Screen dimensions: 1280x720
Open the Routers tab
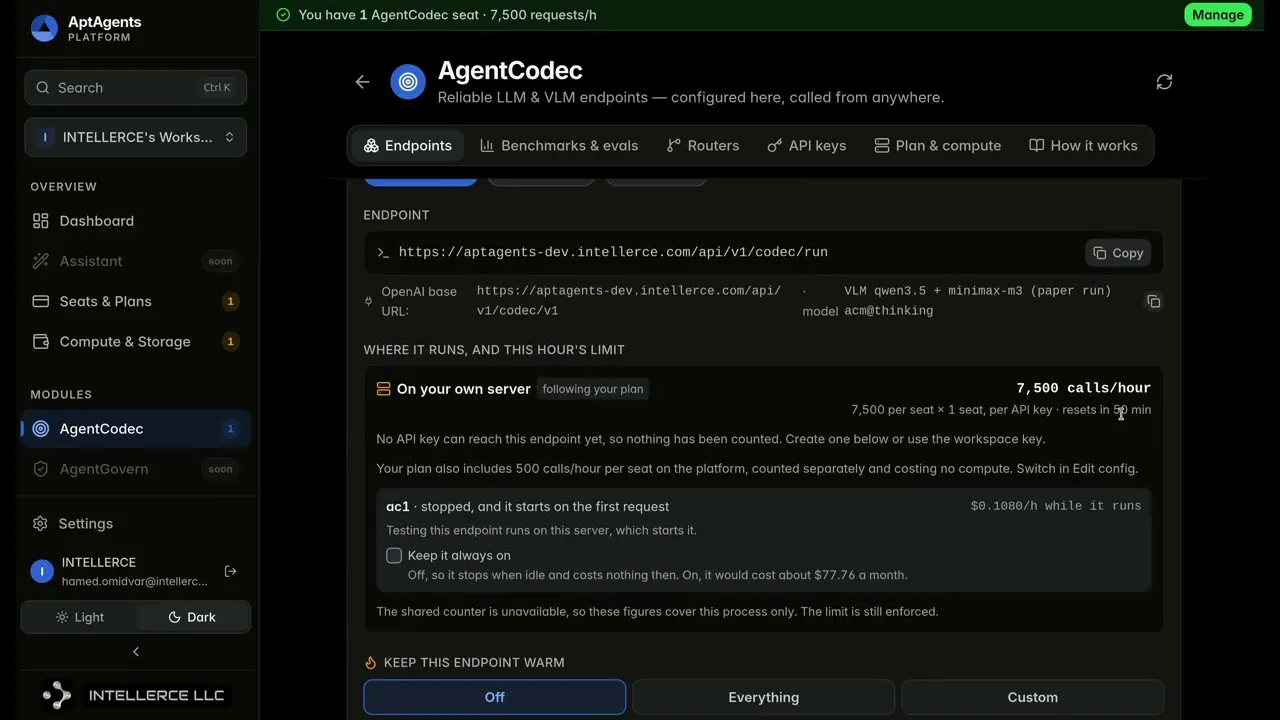tap(703, 145)
